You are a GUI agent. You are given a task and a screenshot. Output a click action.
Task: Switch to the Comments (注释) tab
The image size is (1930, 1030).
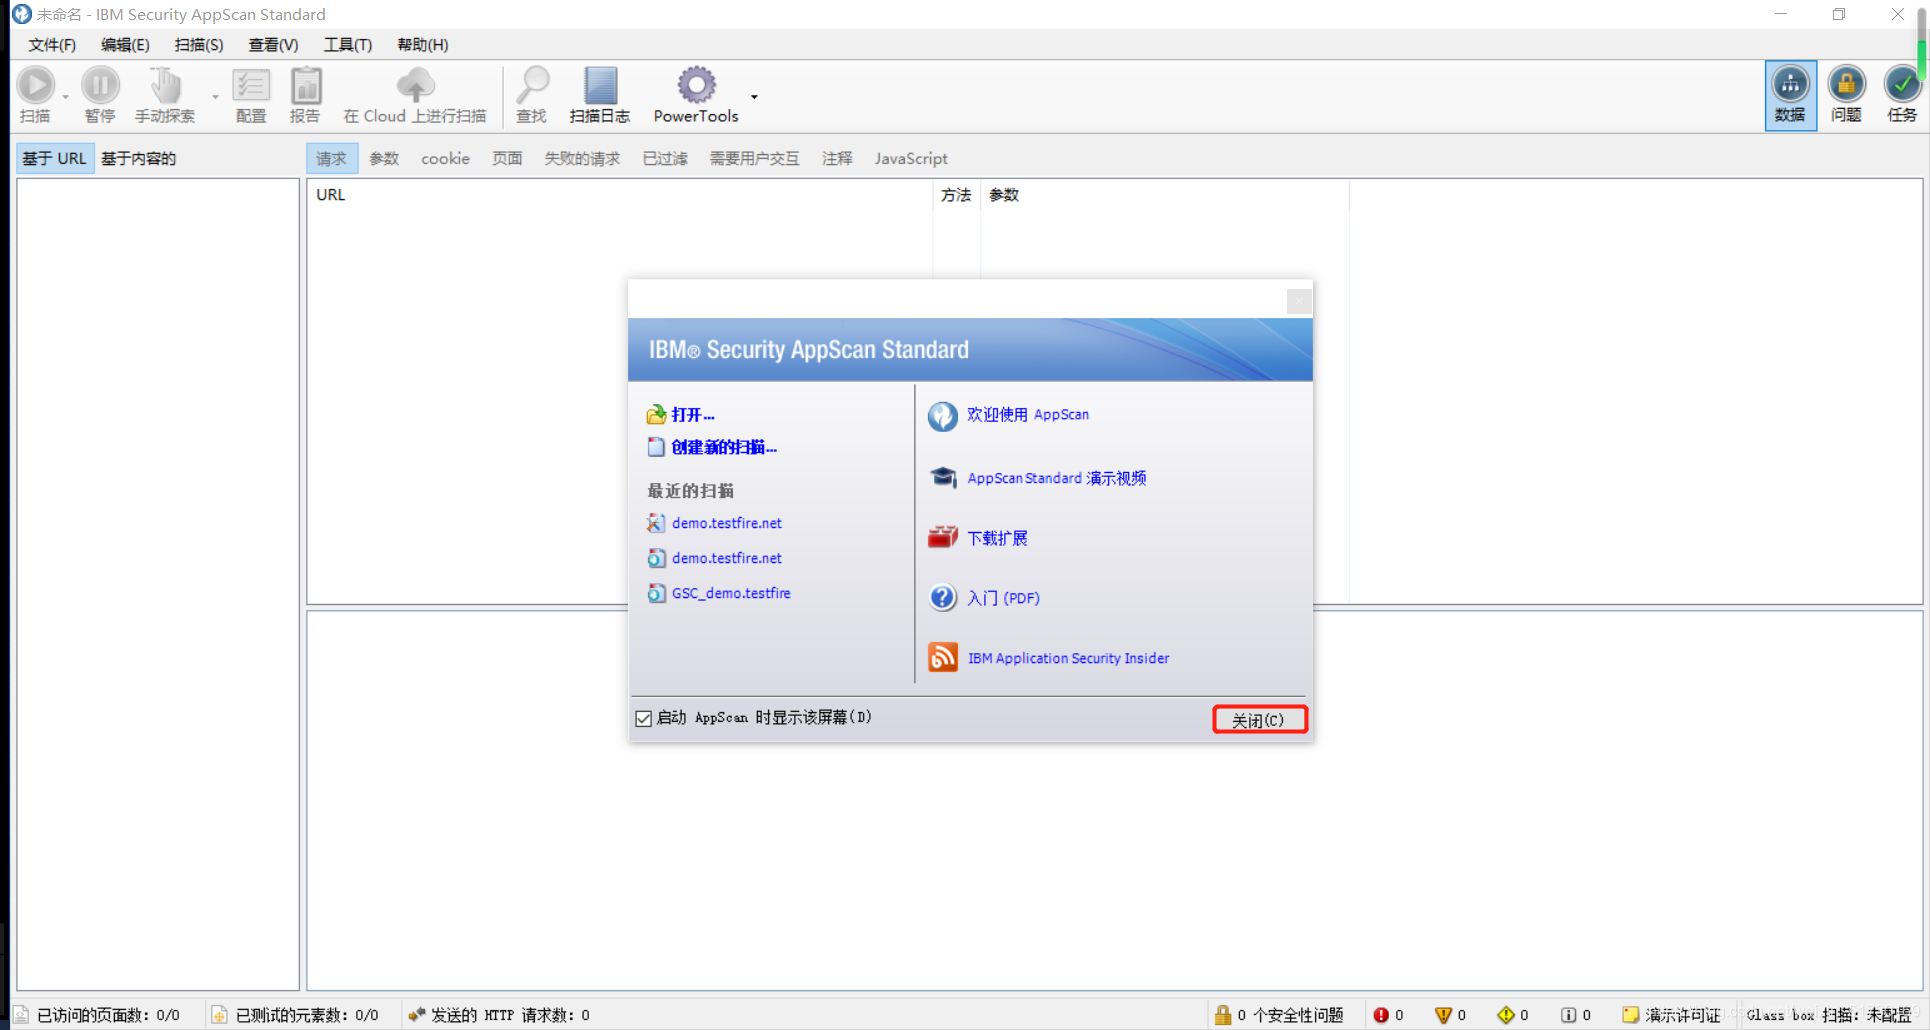point(837,158)
